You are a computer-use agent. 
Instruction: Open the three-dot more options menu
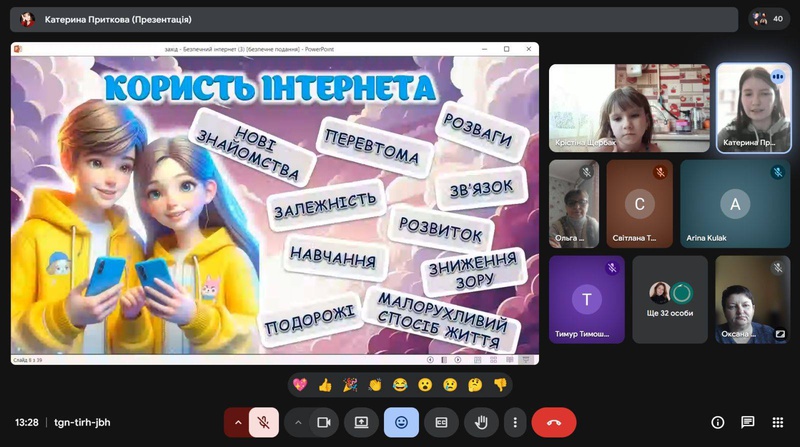515,422
